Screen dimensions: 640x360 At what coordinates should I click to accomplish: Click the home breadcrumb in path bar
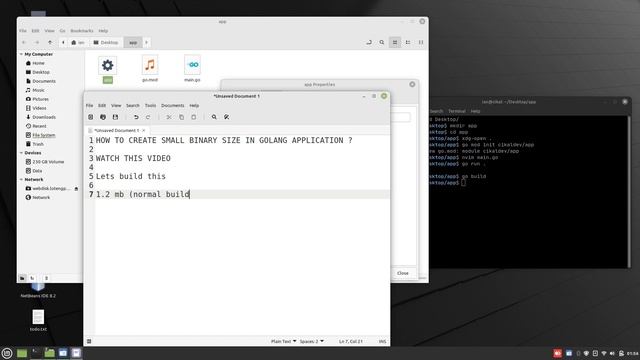coord(78,42)
